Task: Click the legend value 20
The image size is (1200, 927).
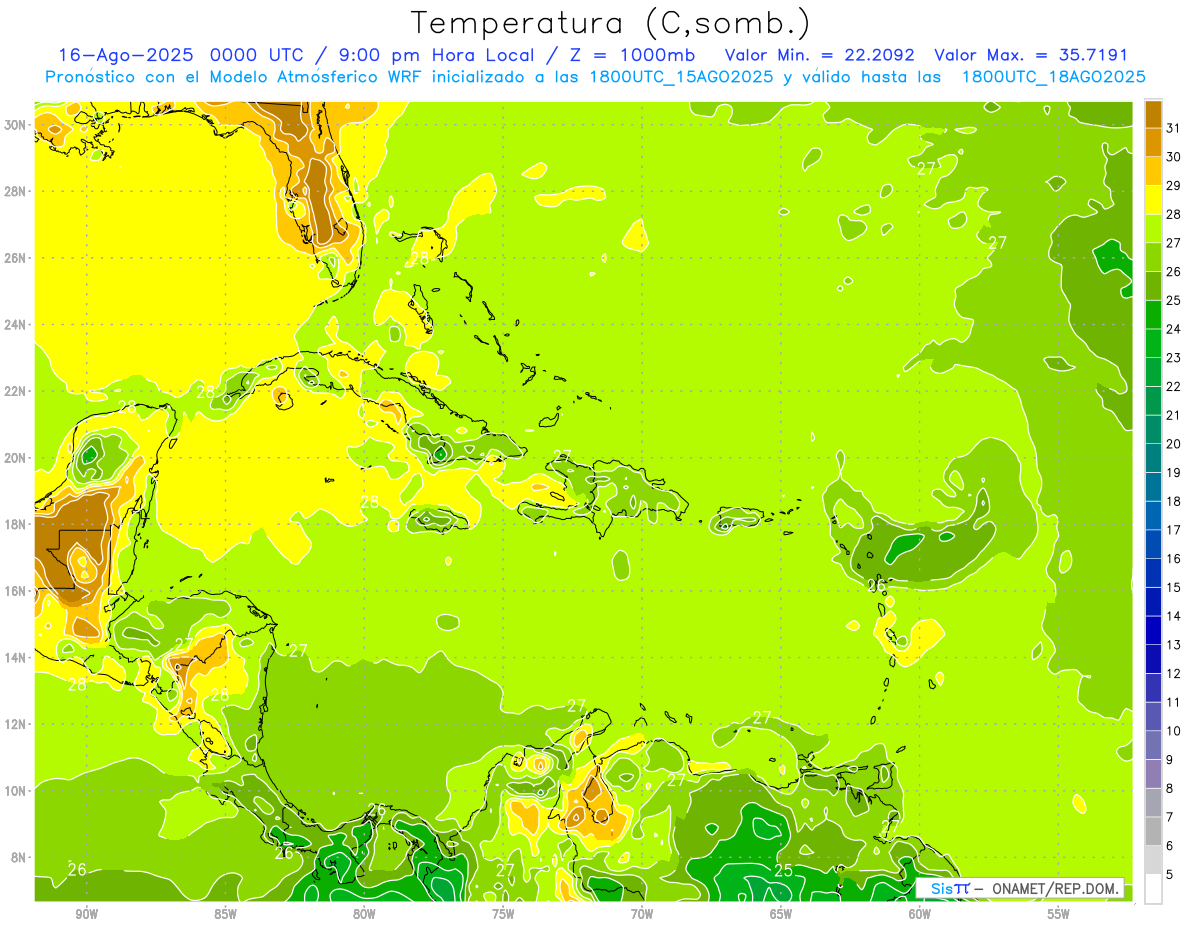Action: (x=1173, y=444)
